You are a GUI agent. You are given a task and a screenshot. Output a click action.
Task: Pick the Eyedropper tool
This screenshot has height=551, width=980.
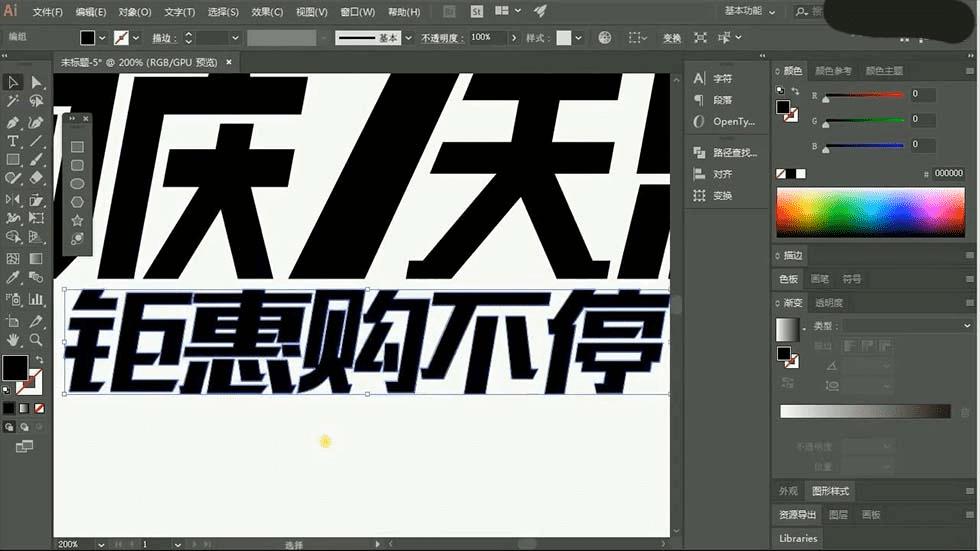click(12, 277)
